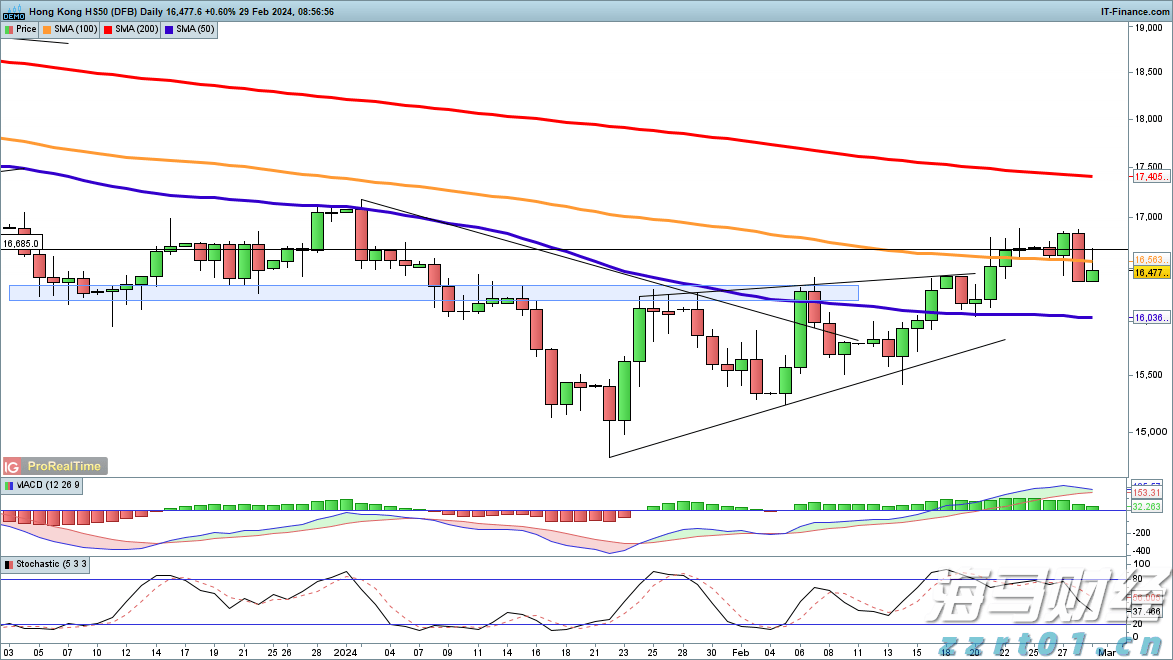Click the orange SMA (100) color swatch
Viewport: 1173px width, 660px height.
point(49,30)
